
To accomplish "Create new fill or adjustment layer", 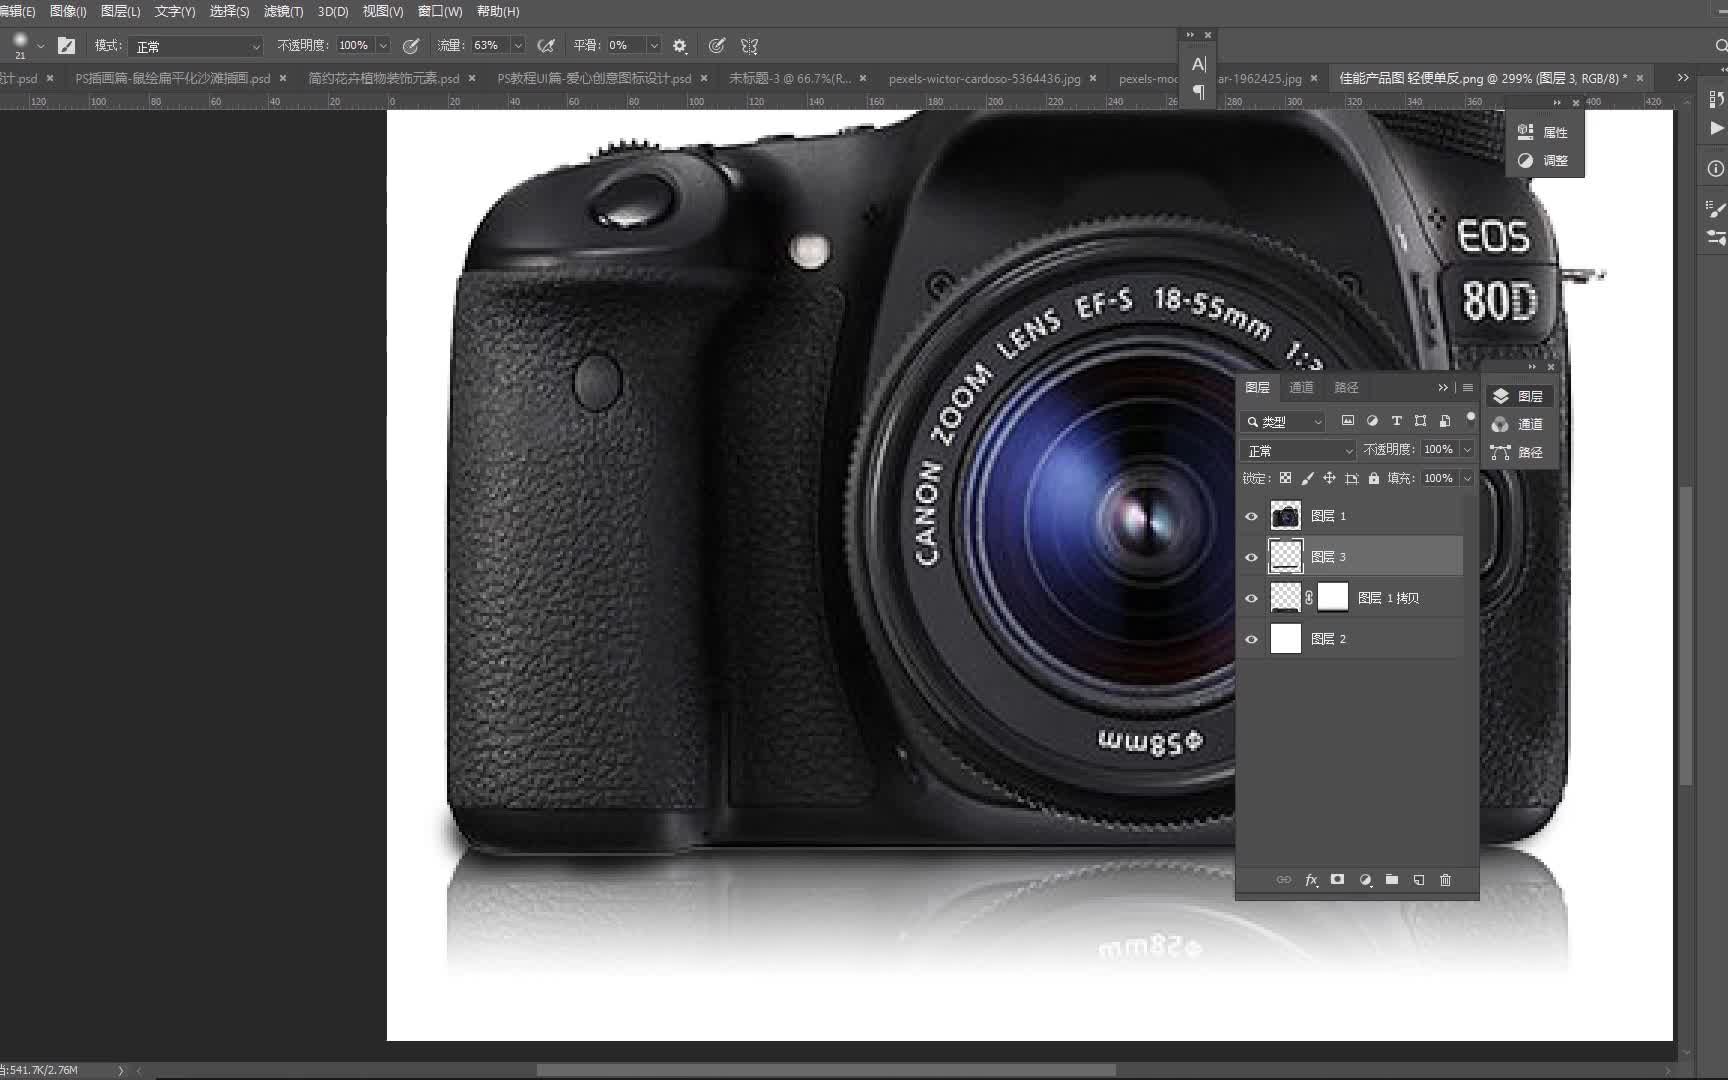I will tap(1365, 880).
